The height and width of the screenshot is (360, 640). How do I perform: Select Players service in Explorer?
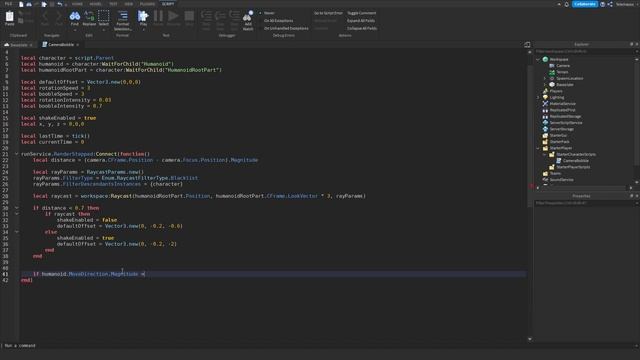[556, 91]
